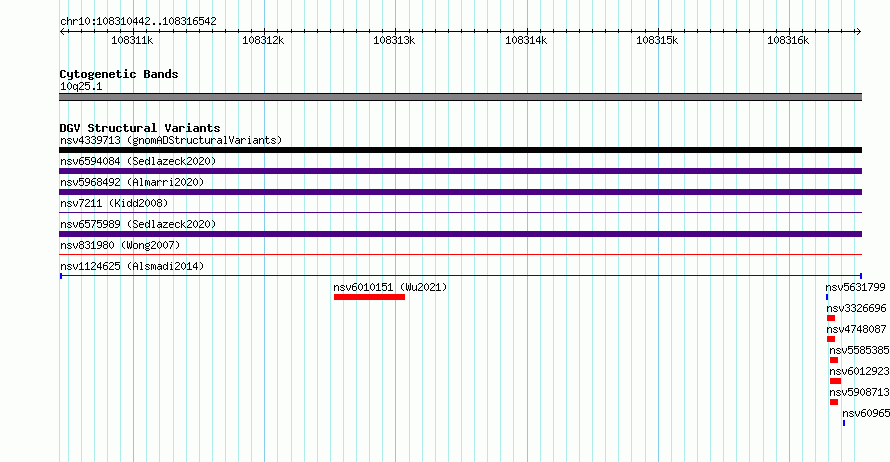Click the gray 10q25.1 cytogenetic band bar

[460, 97]
